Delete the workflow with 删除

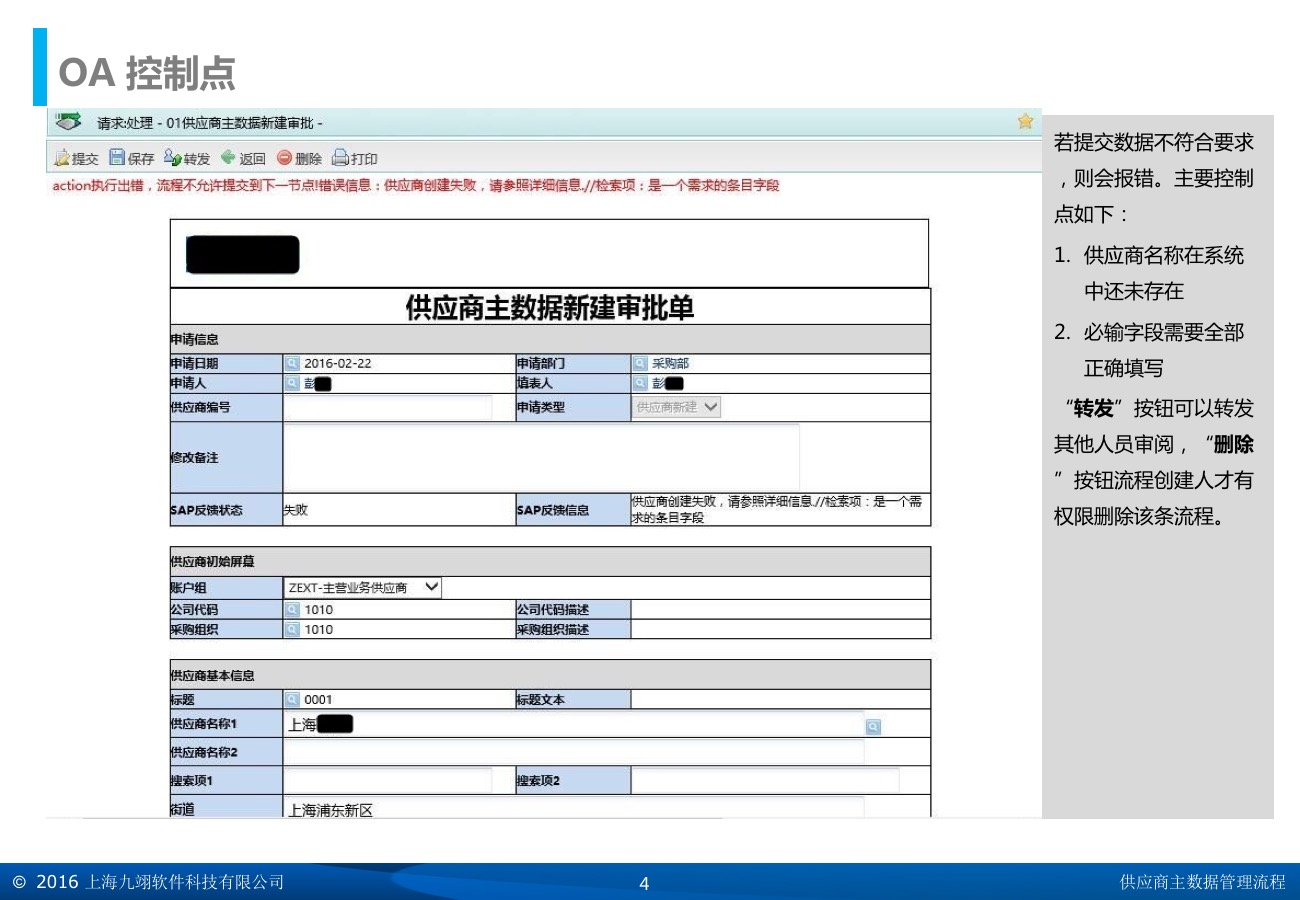tap(299, 158)
